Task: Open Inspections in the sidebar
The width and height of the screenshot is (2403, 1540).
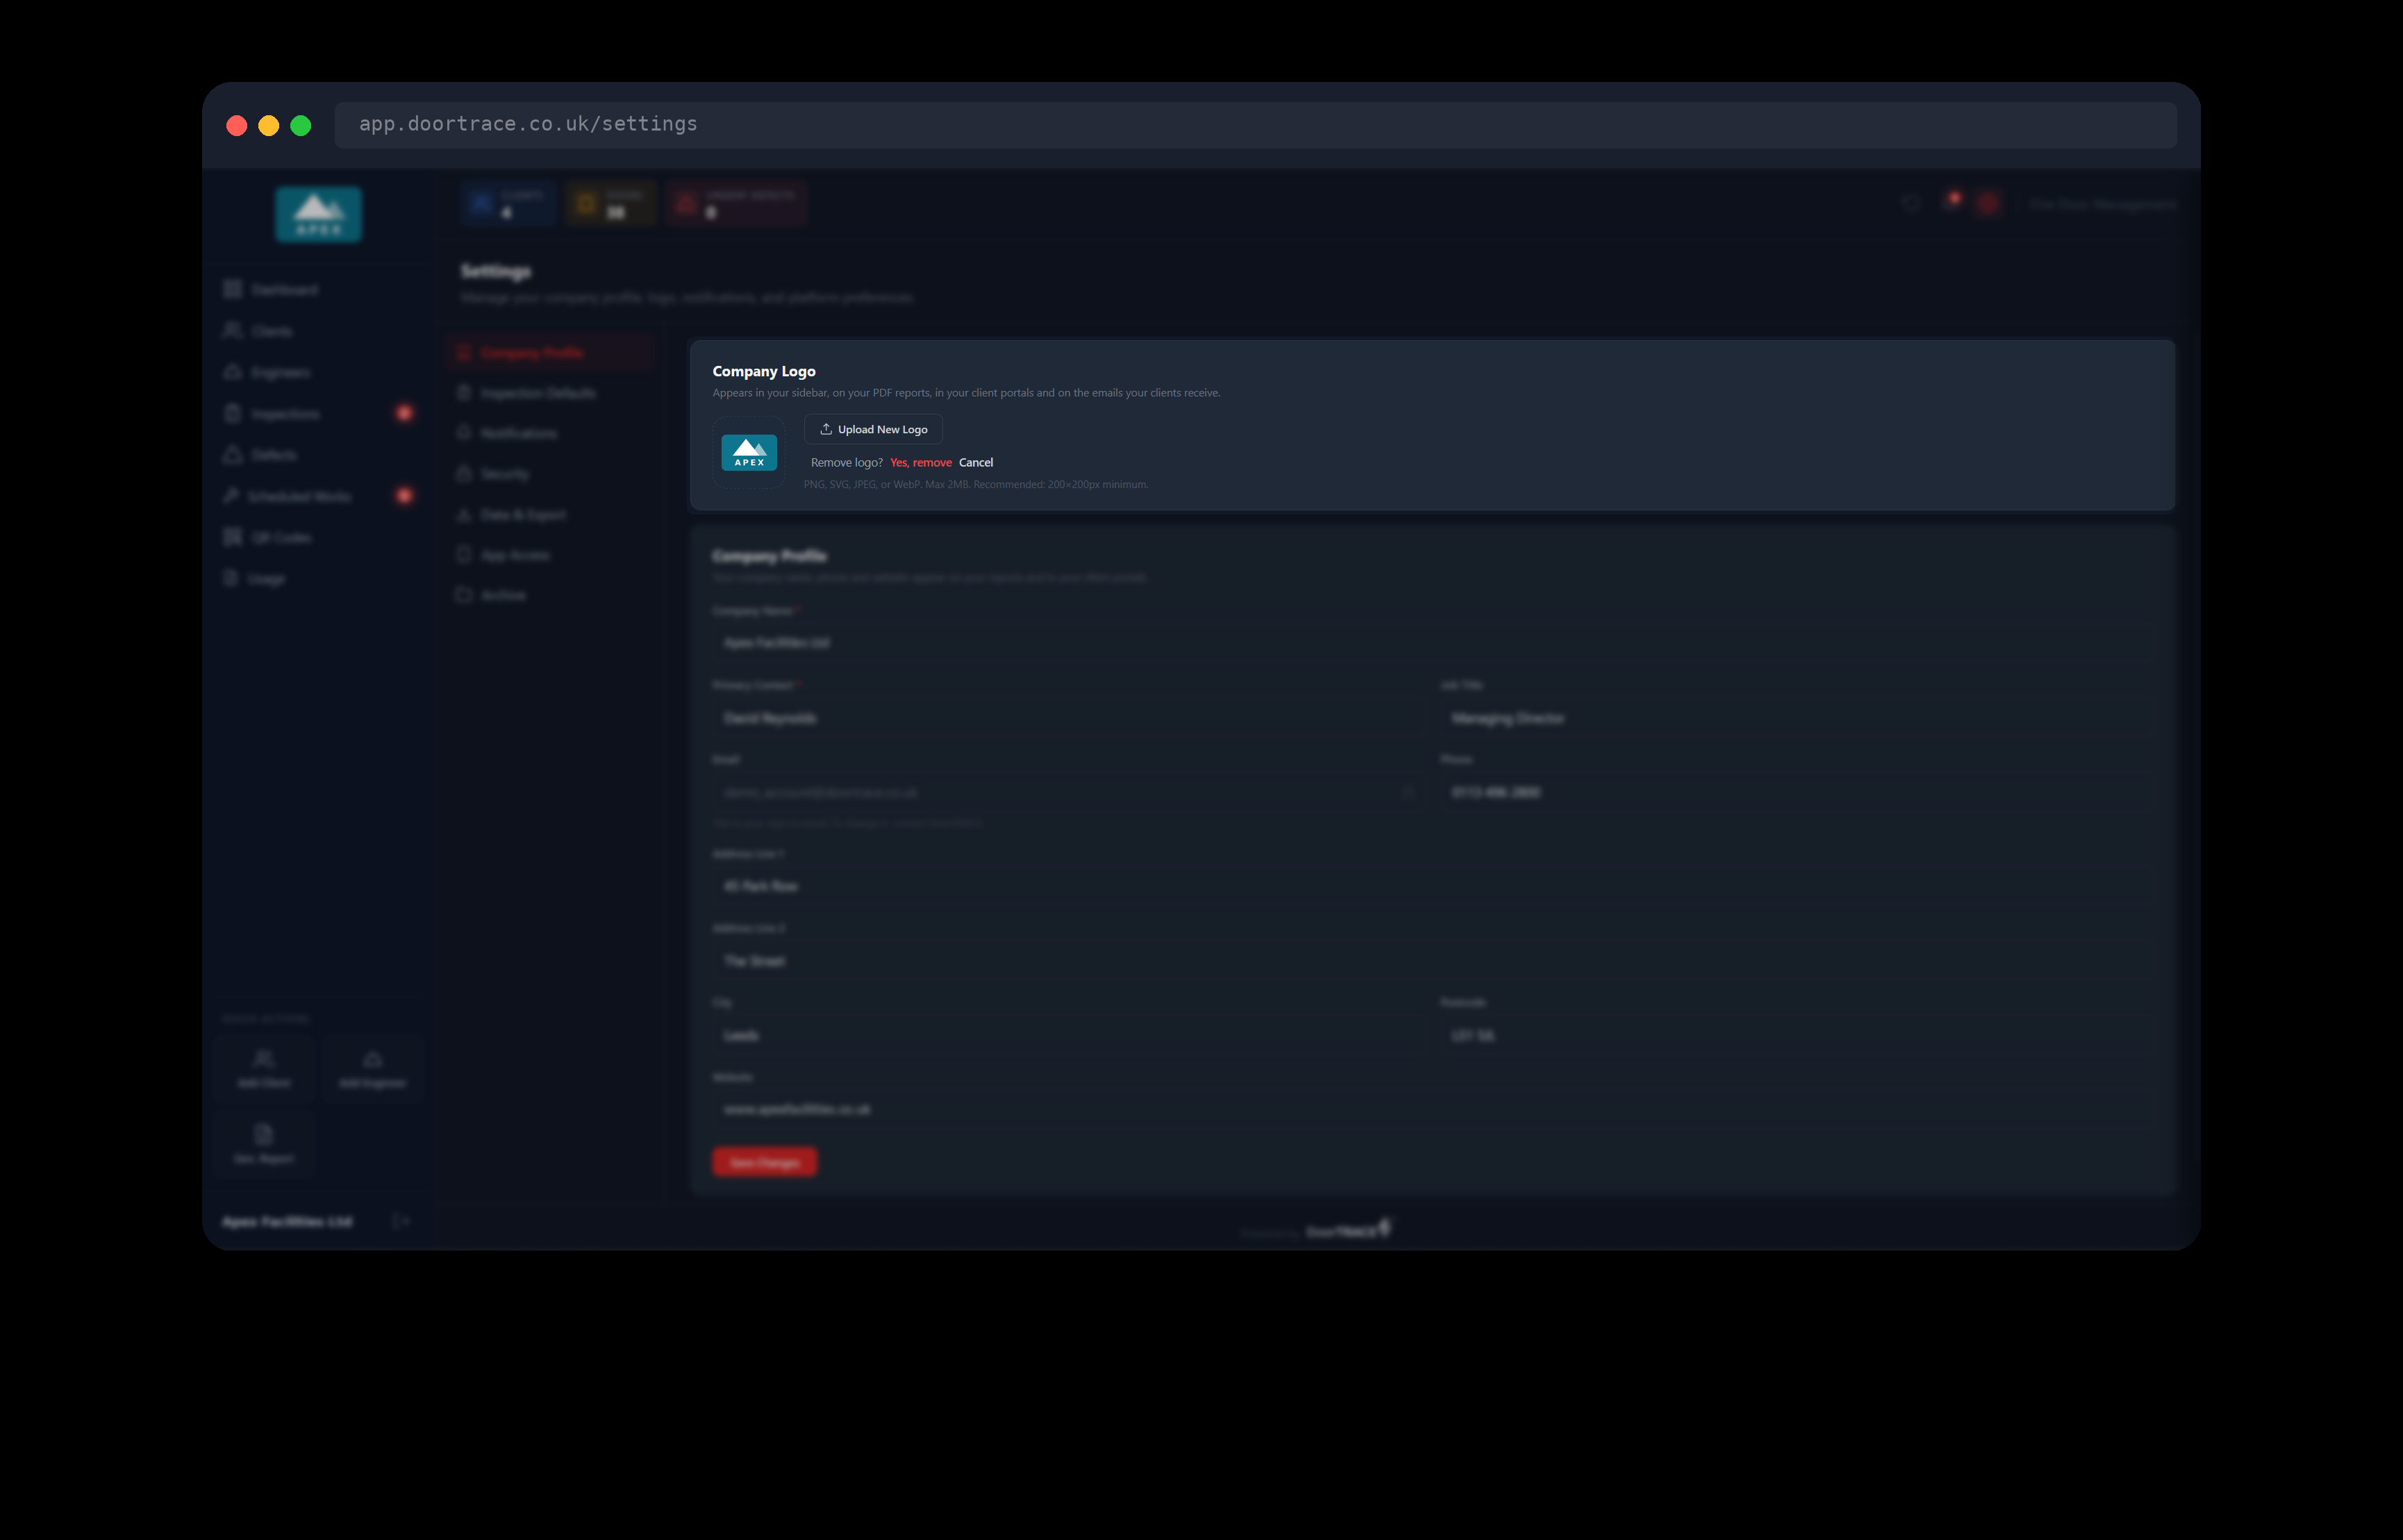Action: tap(318, 413)
